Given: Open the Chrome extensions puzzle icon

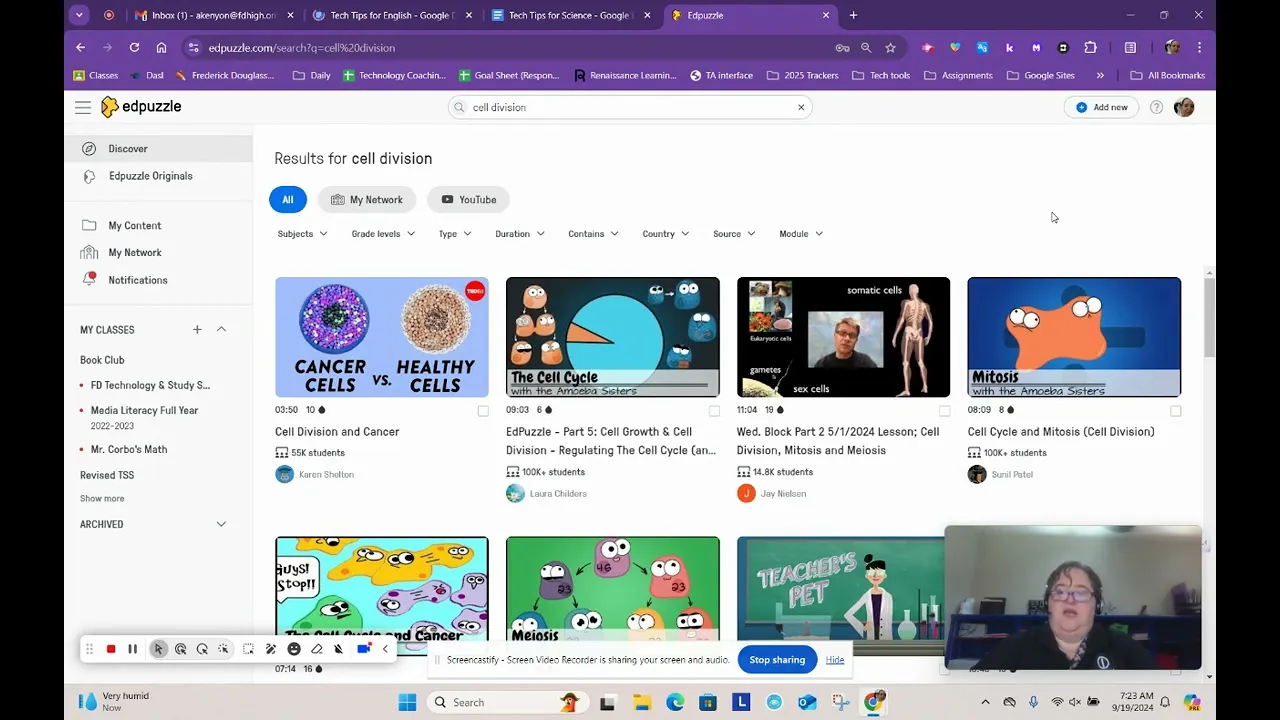Looking at the screenshot, I should coord(1090,47).
